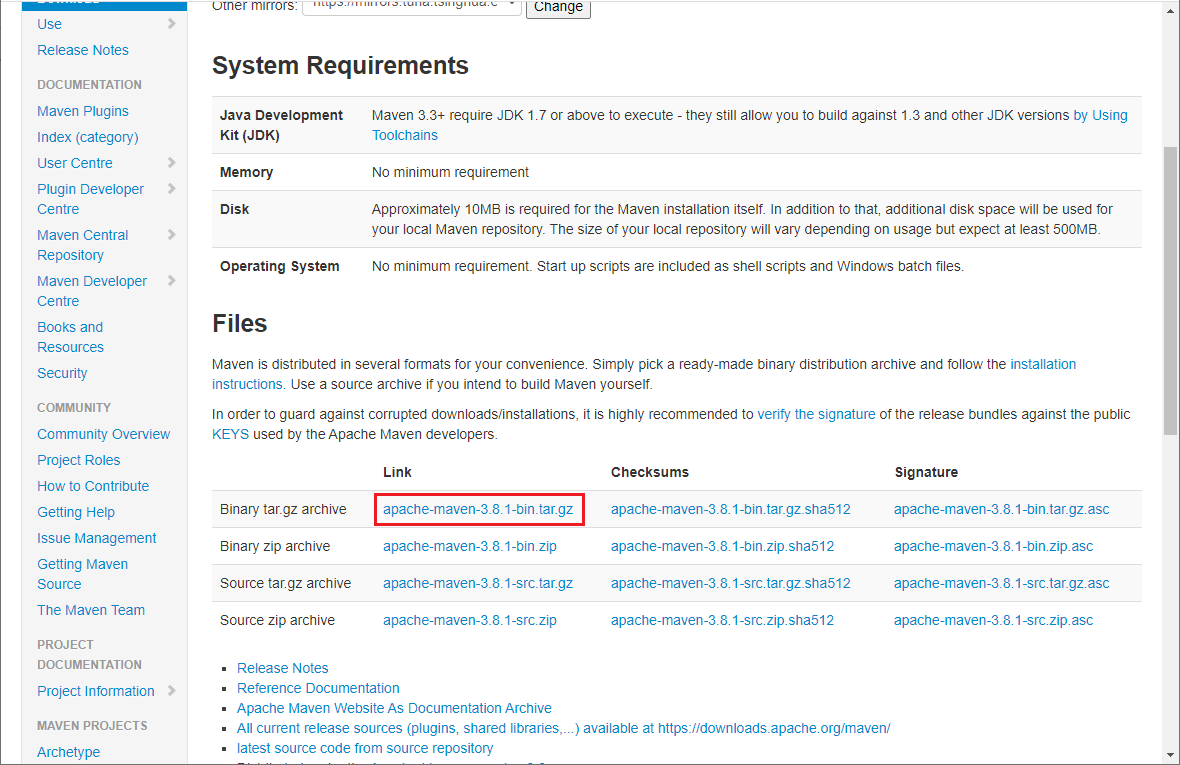Open Project Information link
1180x765 pixels.
tap(96, 691)
